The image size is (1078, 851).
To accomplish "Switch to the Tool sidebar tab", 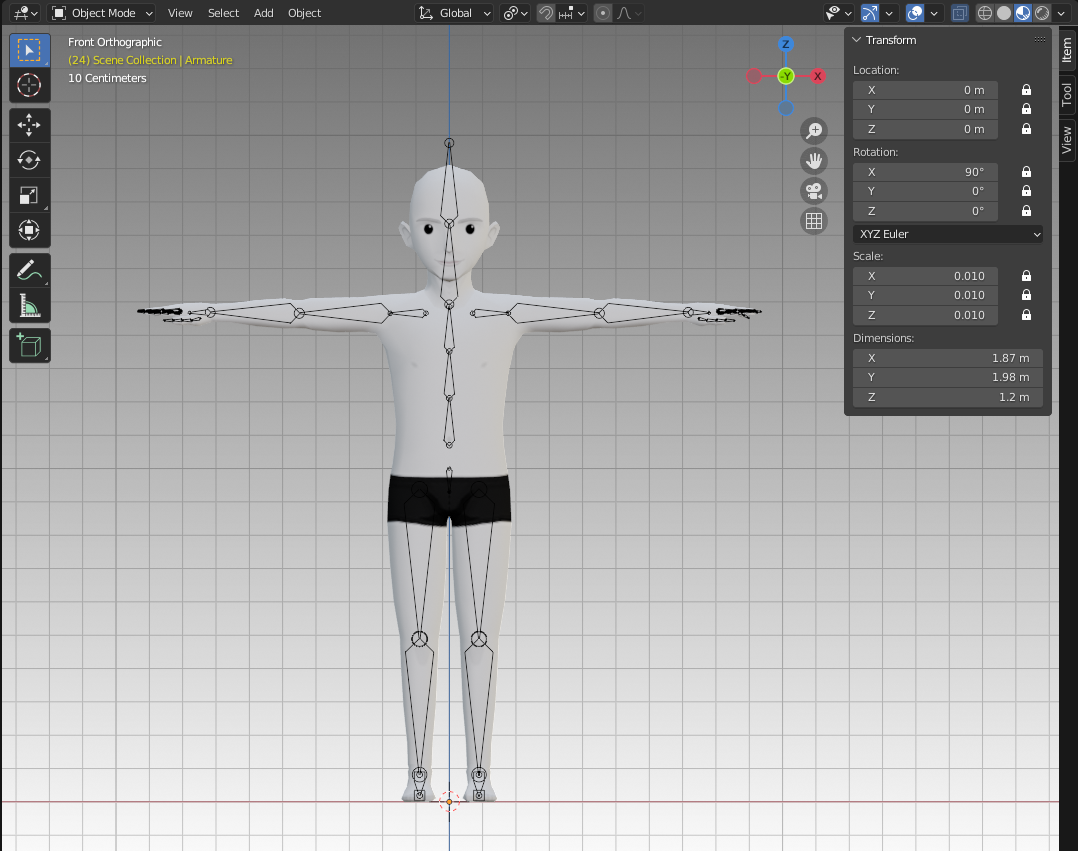I will pos(1066,95).
